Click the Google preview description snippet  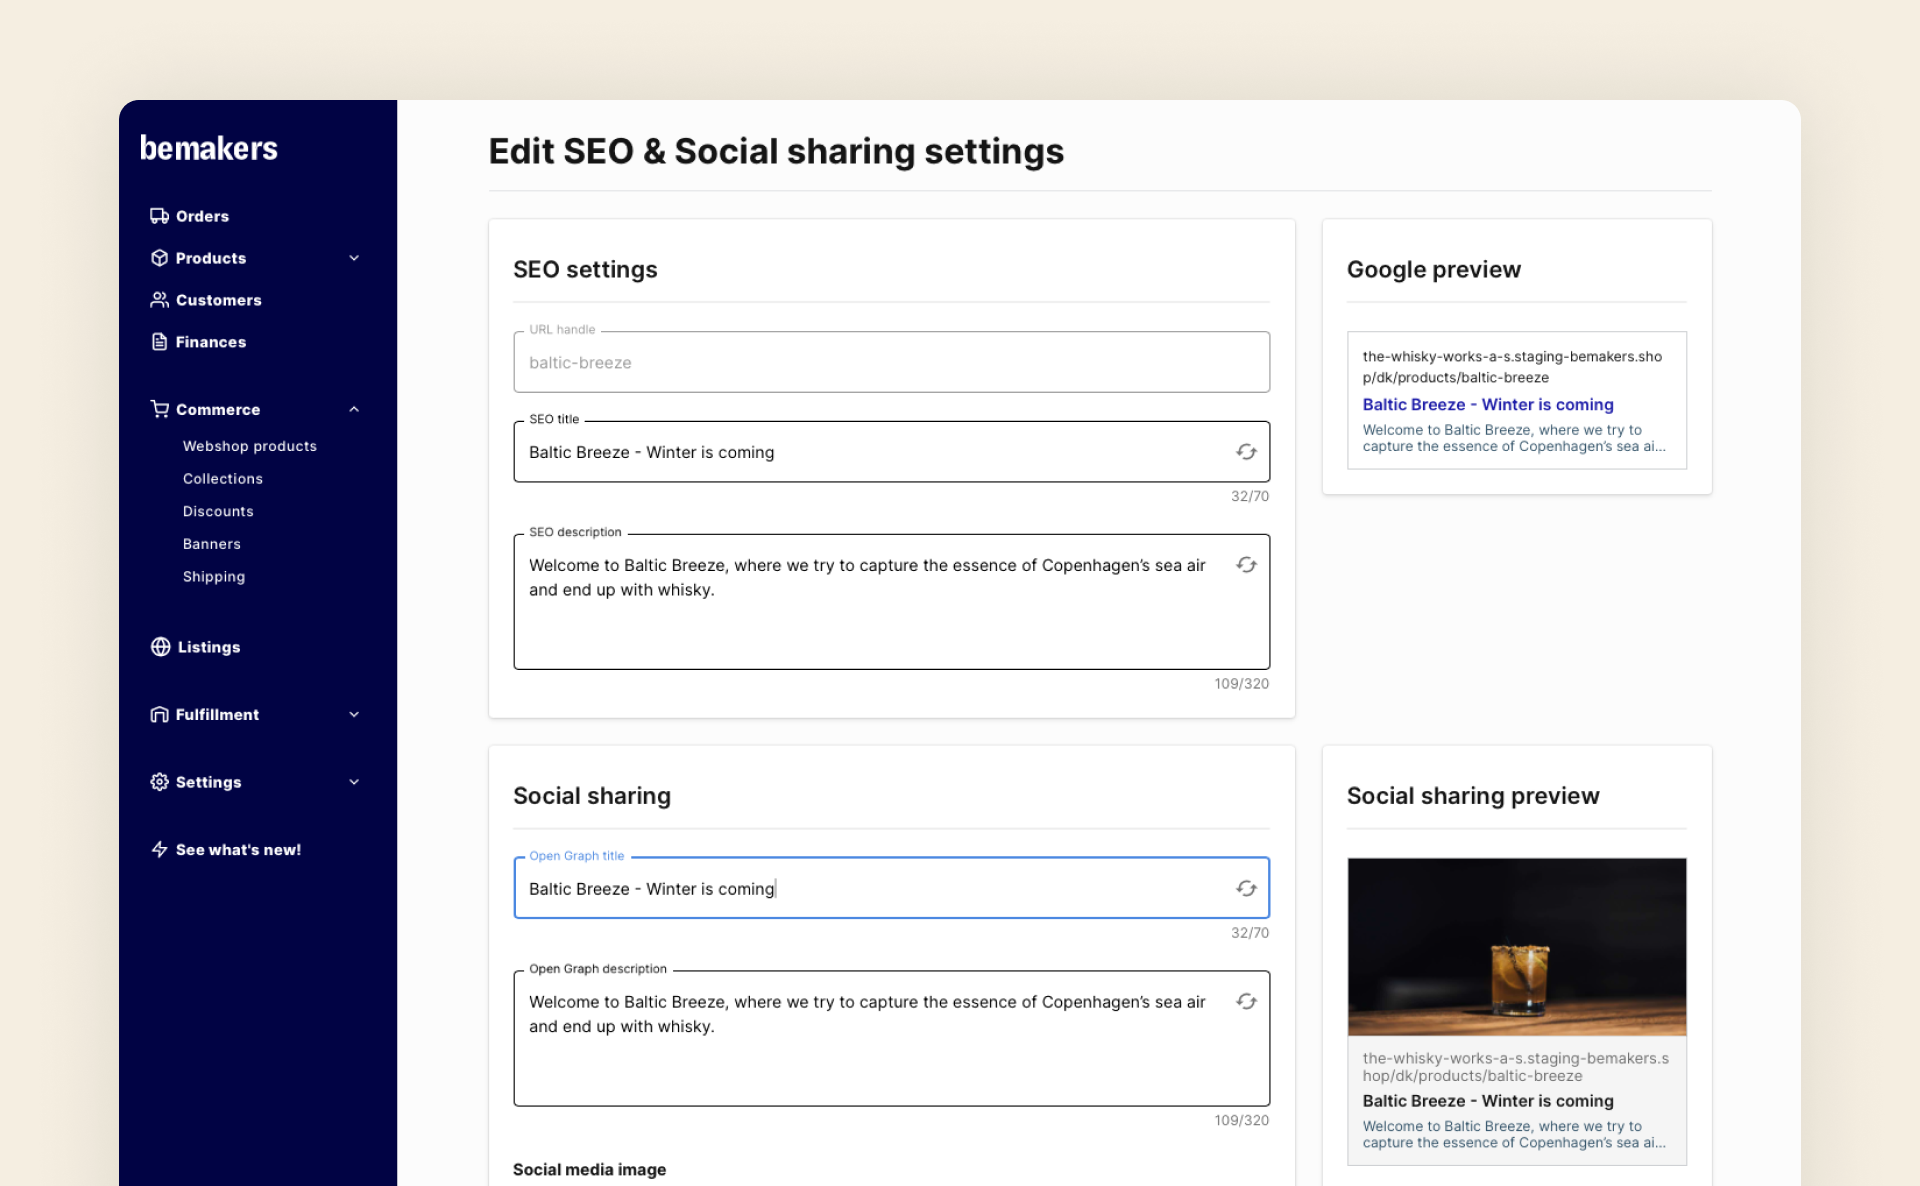click(1513, 438)
